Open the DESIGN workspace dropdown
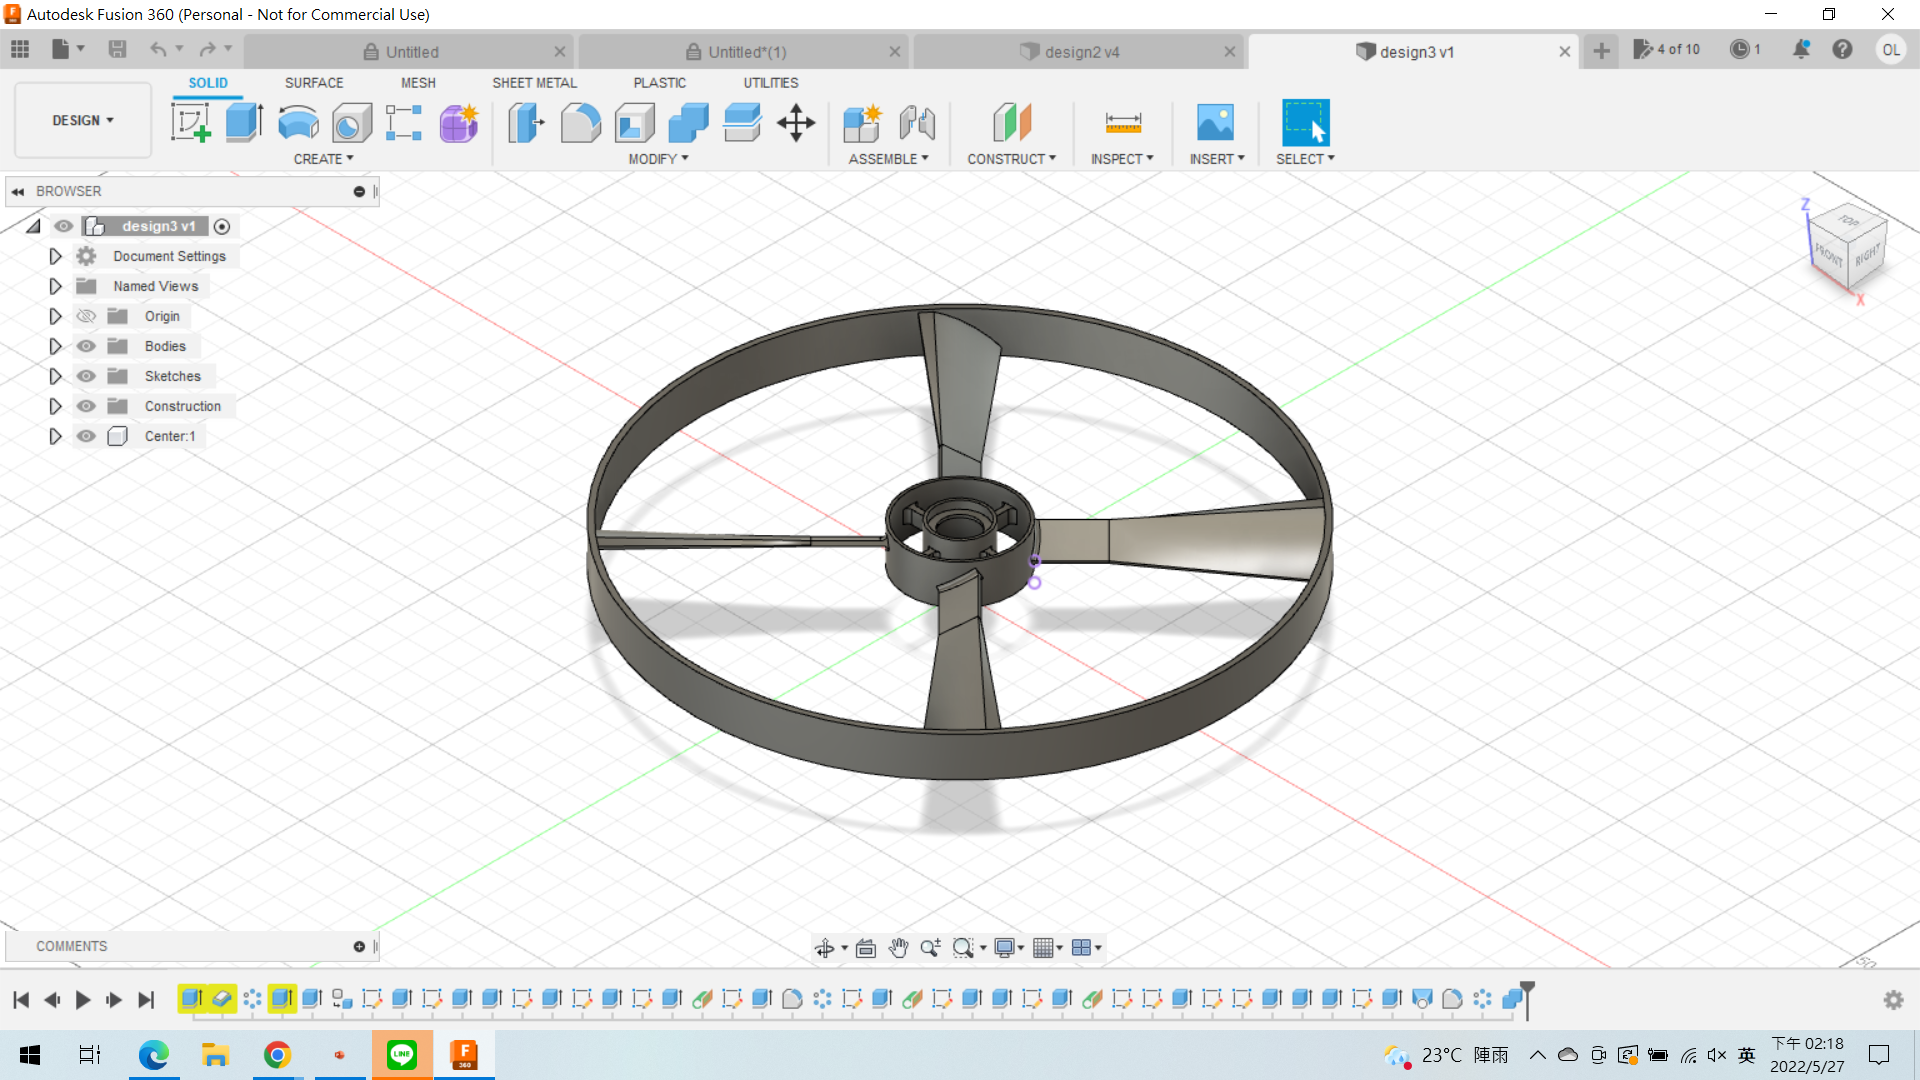Image resolution: width=1920 pixels, height=1080 pixels. pos(83,120)
